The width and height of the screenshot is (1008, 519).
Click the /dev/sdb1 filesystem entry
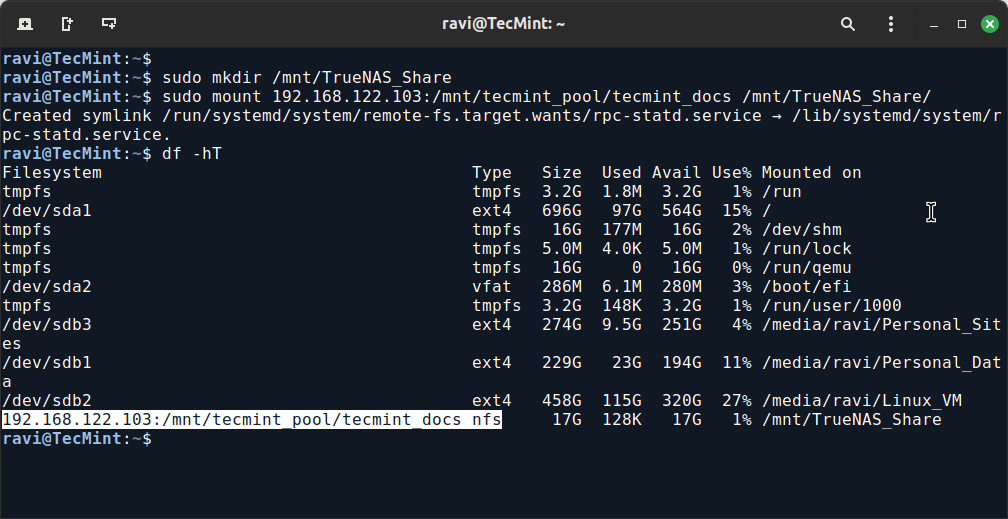point(47,363)
